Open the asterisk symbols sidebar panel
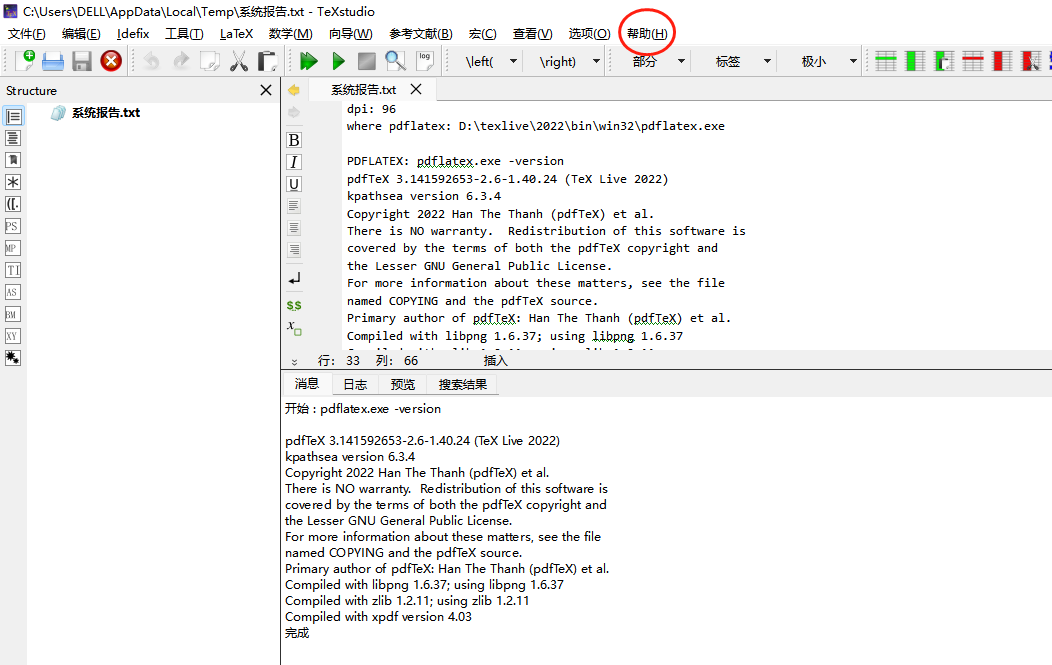 (x=13, y=182)
